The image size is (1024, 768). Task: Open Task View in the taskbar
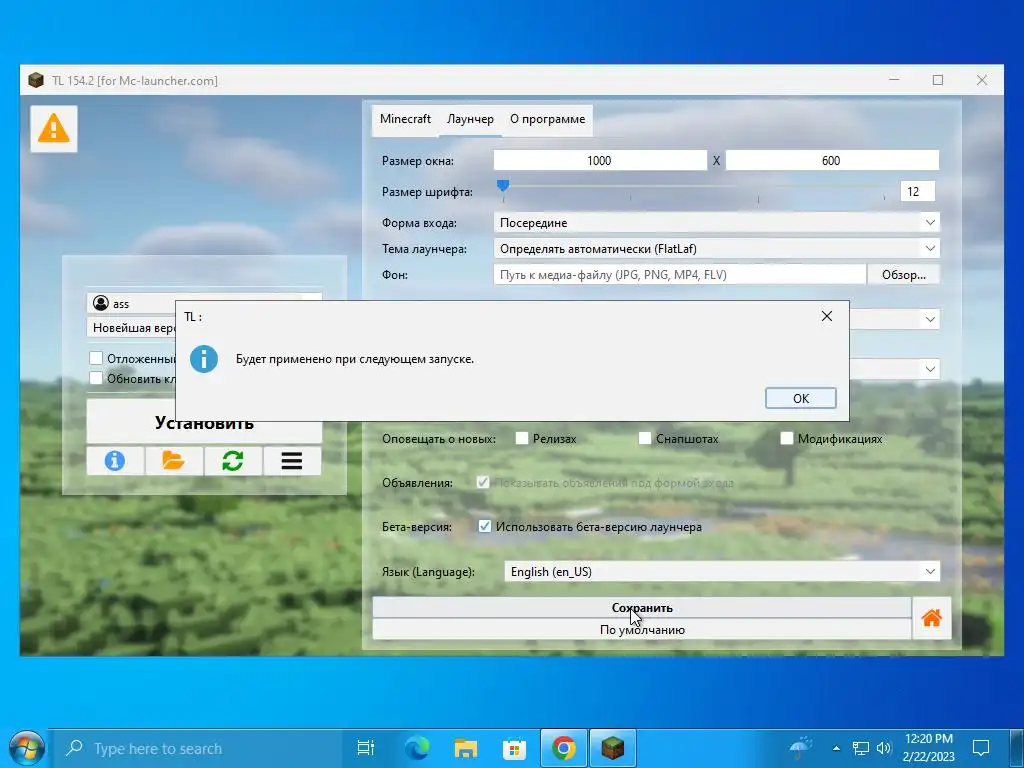[x=366, y=748]
